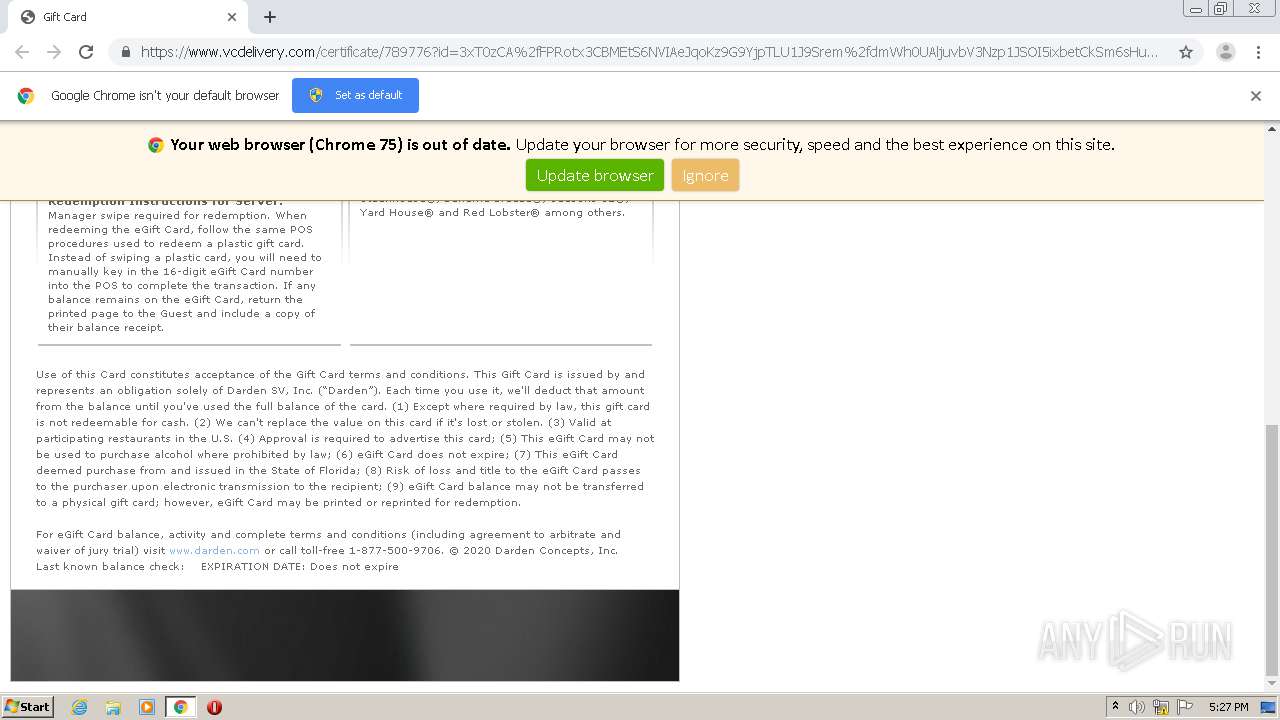Image resolution: width=1280 pixels, height=720 pixels.
Task: Close the Gift Card tab
Action: click(x=232, y=17)
